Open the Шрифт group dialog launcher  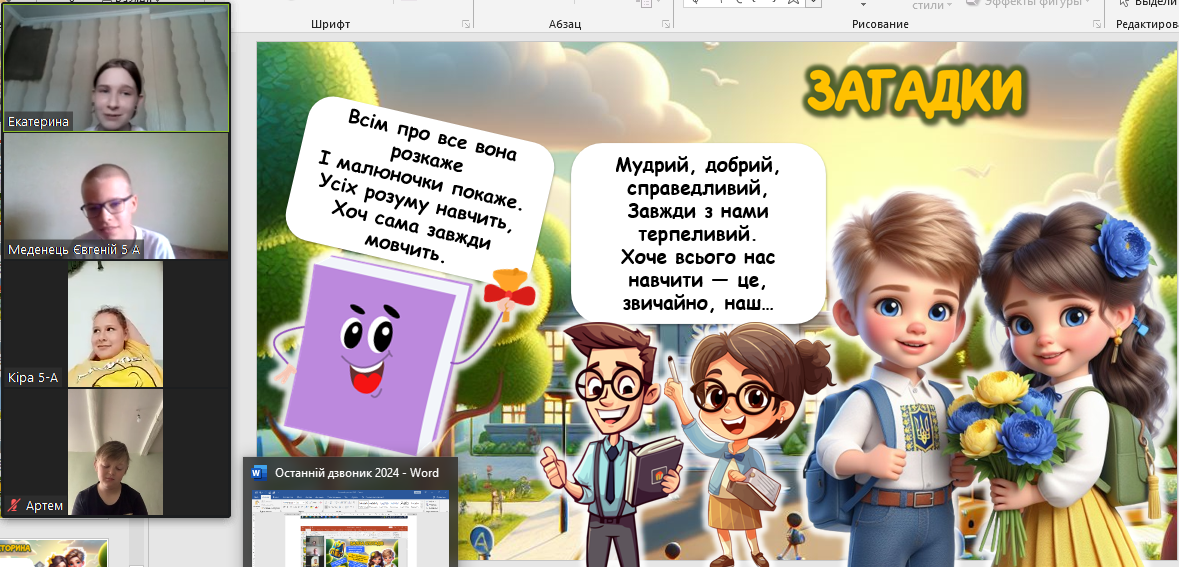465,24
